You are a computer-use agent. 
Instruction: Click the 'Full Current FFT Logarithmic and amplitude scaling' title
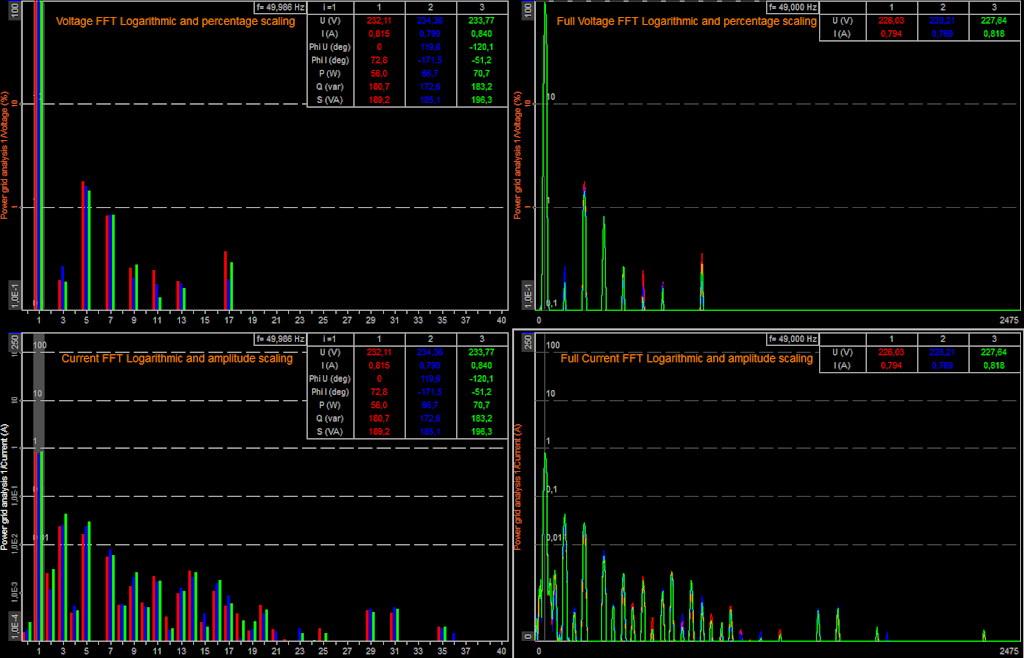[x=686, y=358]
